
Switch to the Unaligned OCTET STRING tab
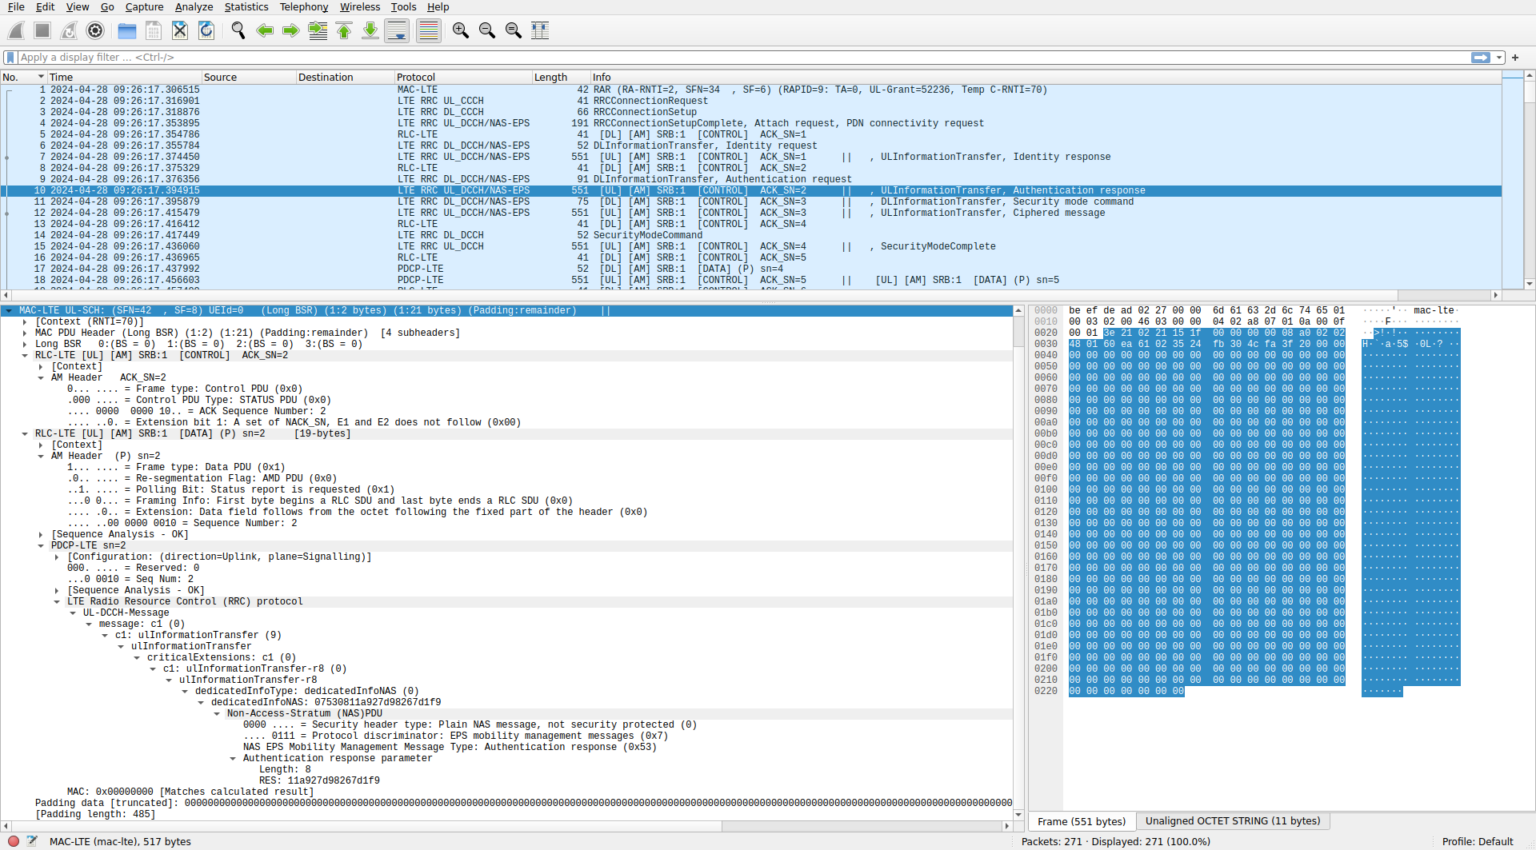(x=1232, y=820)
